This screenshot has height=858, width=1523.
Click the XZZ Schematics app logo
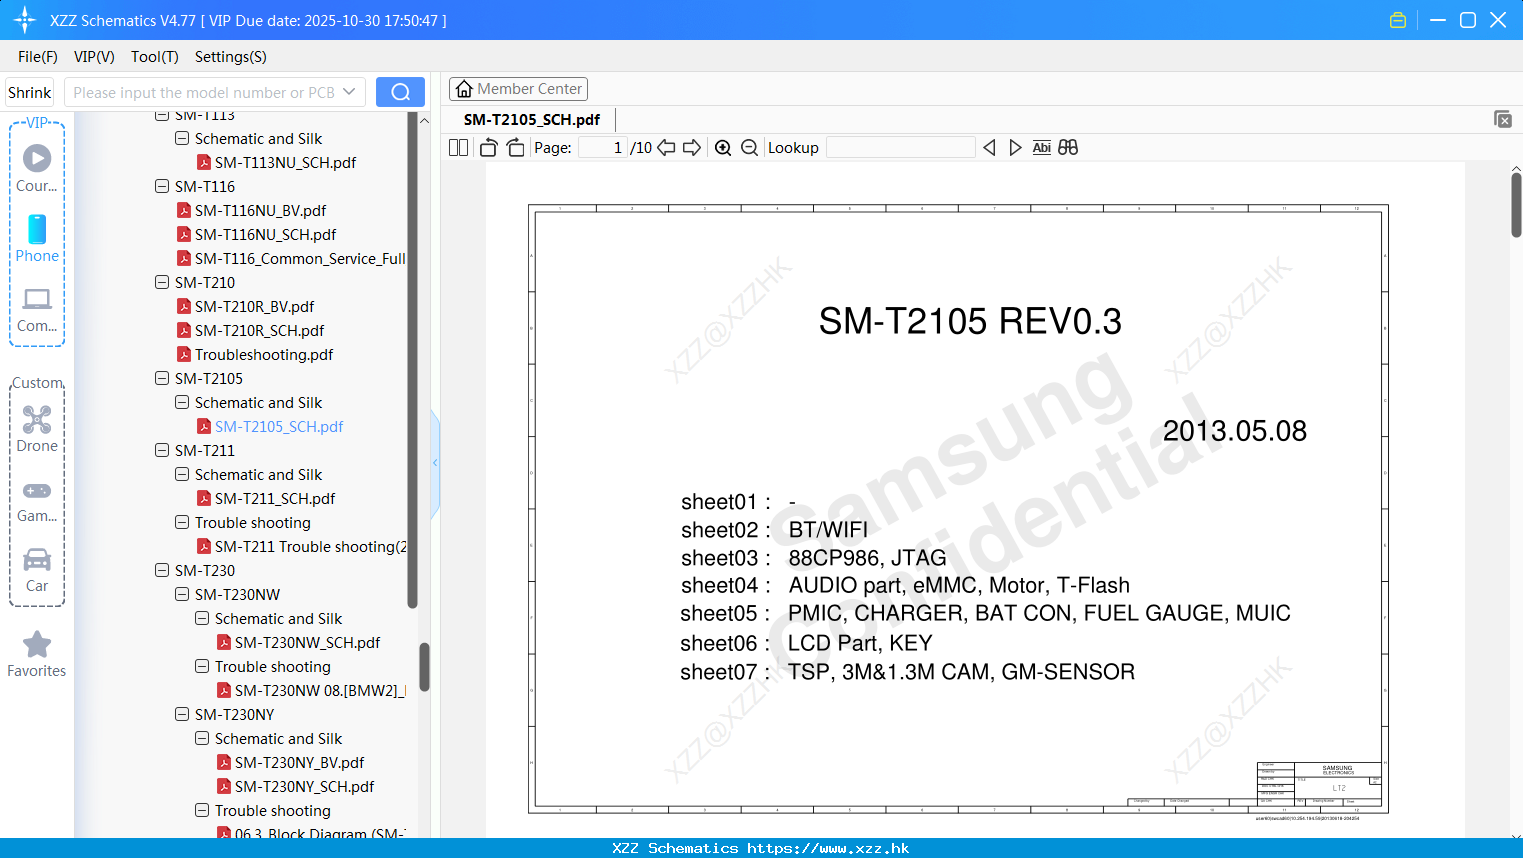(25, 20)
